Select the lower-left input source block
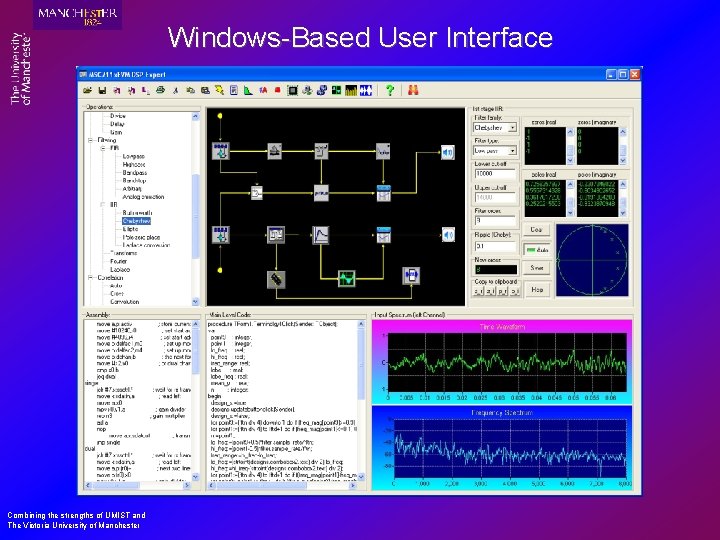 click(x=221, y=235)
